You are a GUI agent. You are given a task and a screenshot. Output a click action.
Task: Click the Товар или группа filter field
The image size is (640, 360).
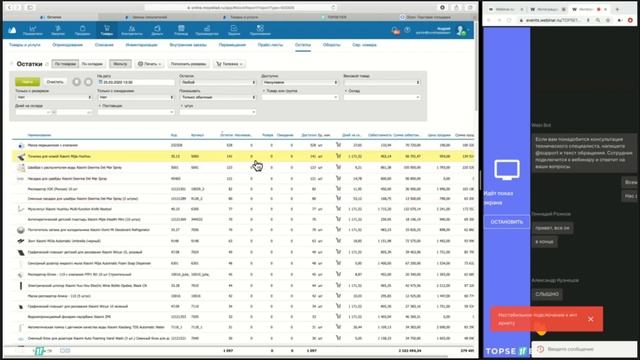click(300, 97)
